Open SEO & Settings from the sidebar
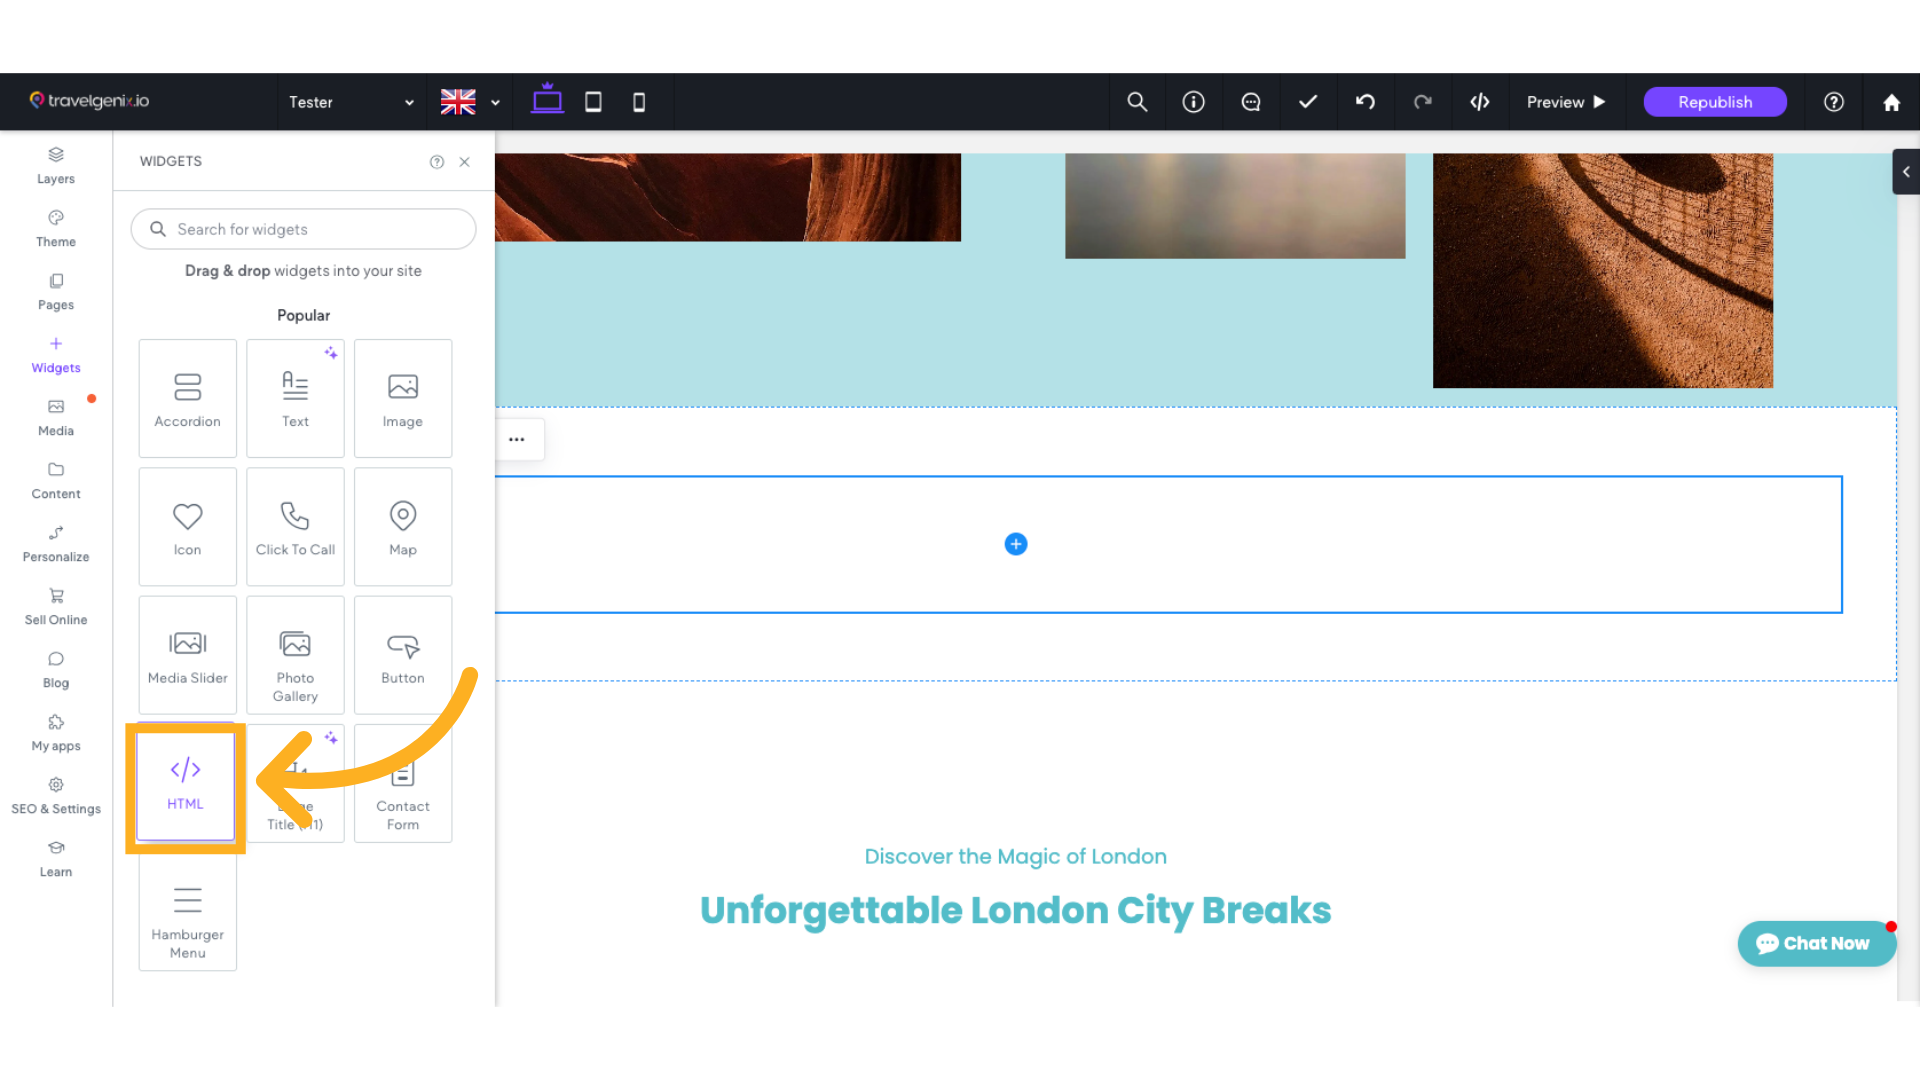Viewport: 1920px width, 1080px height. coord(55,795)
